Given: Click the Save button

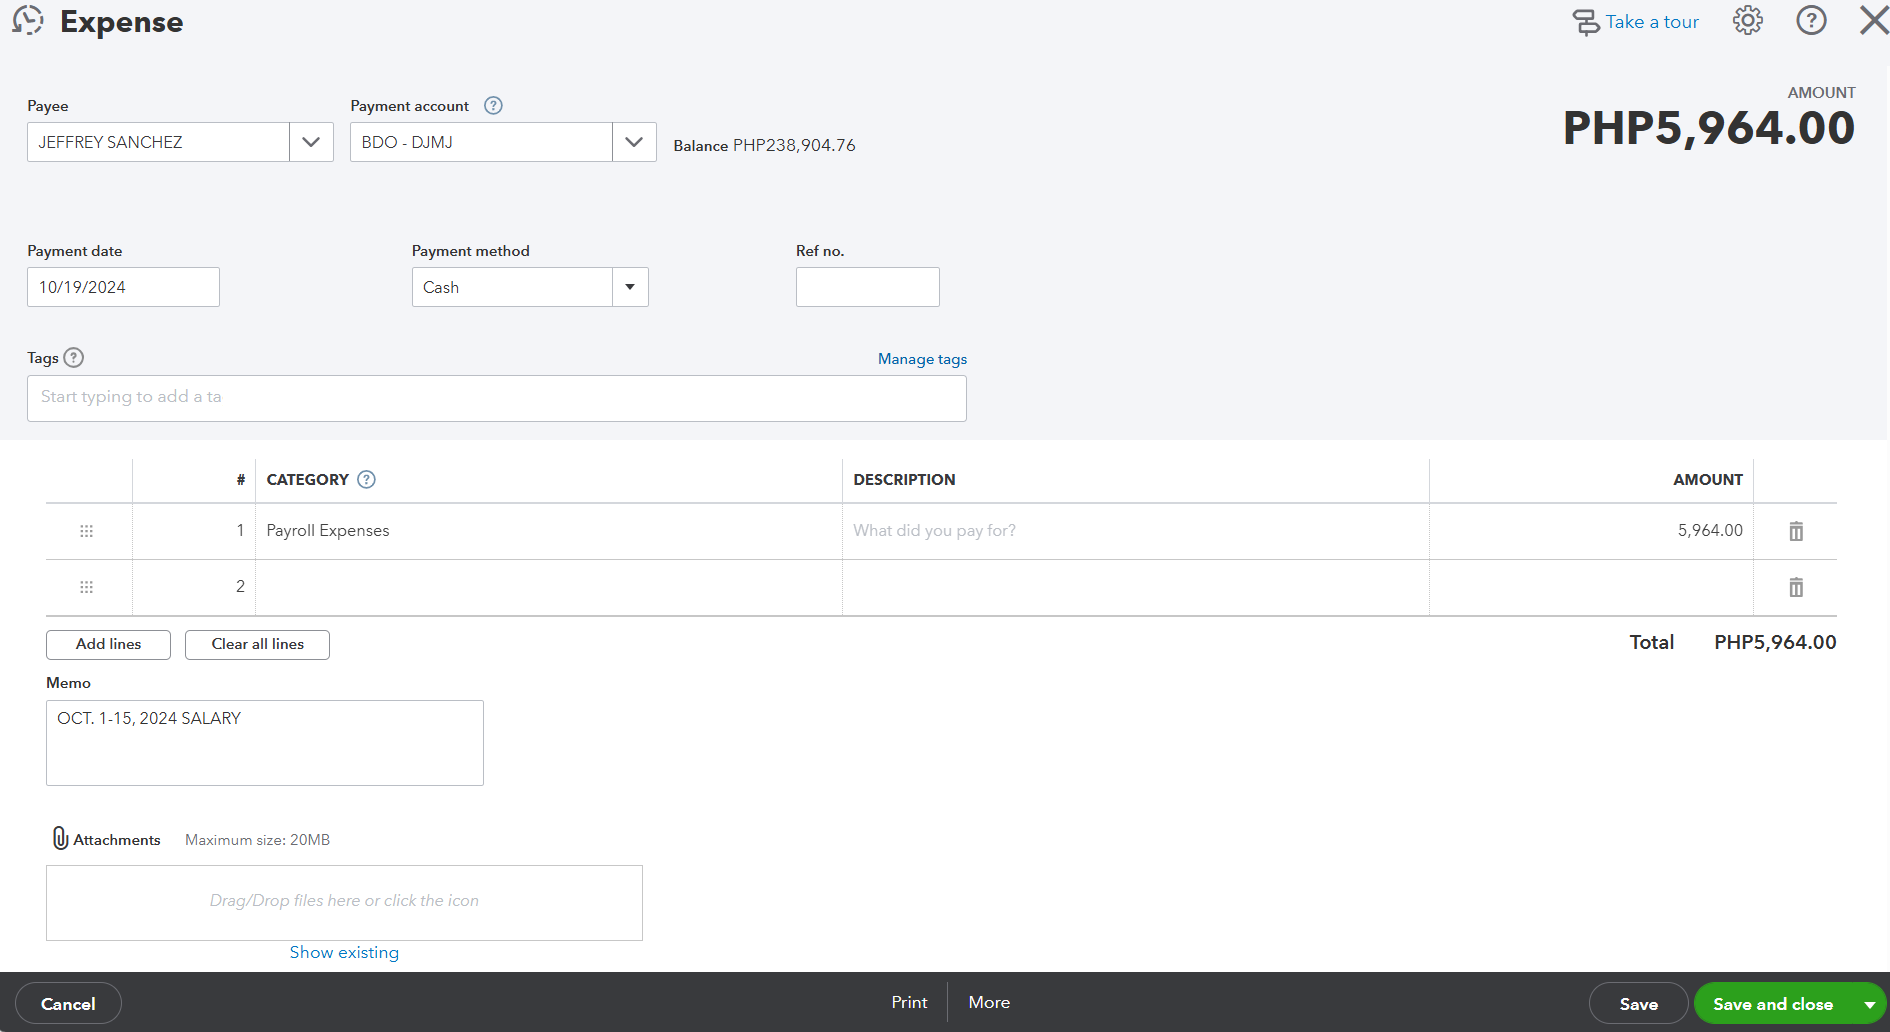Looking at the screenshot, I should (1638, 1004).
